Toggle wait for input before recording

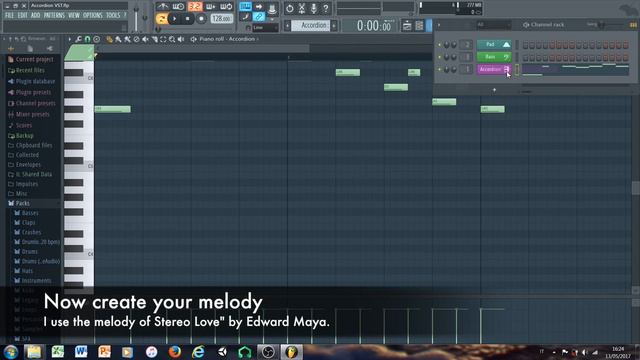(x=178, y=7)
